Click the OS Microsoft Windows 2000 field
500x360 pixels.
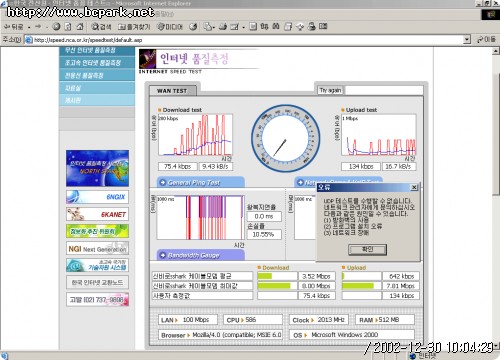(x=352, y=335)
